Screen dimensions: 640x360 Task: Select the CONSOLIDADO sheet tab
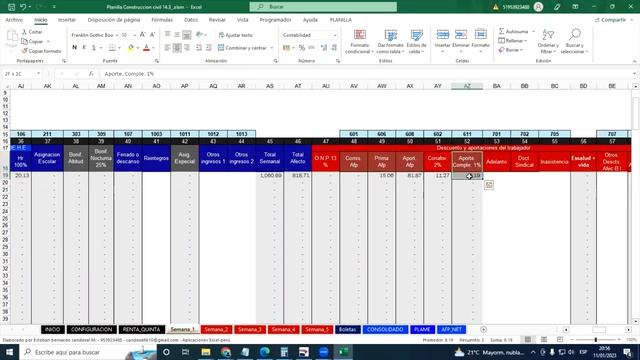coord(385,329)
